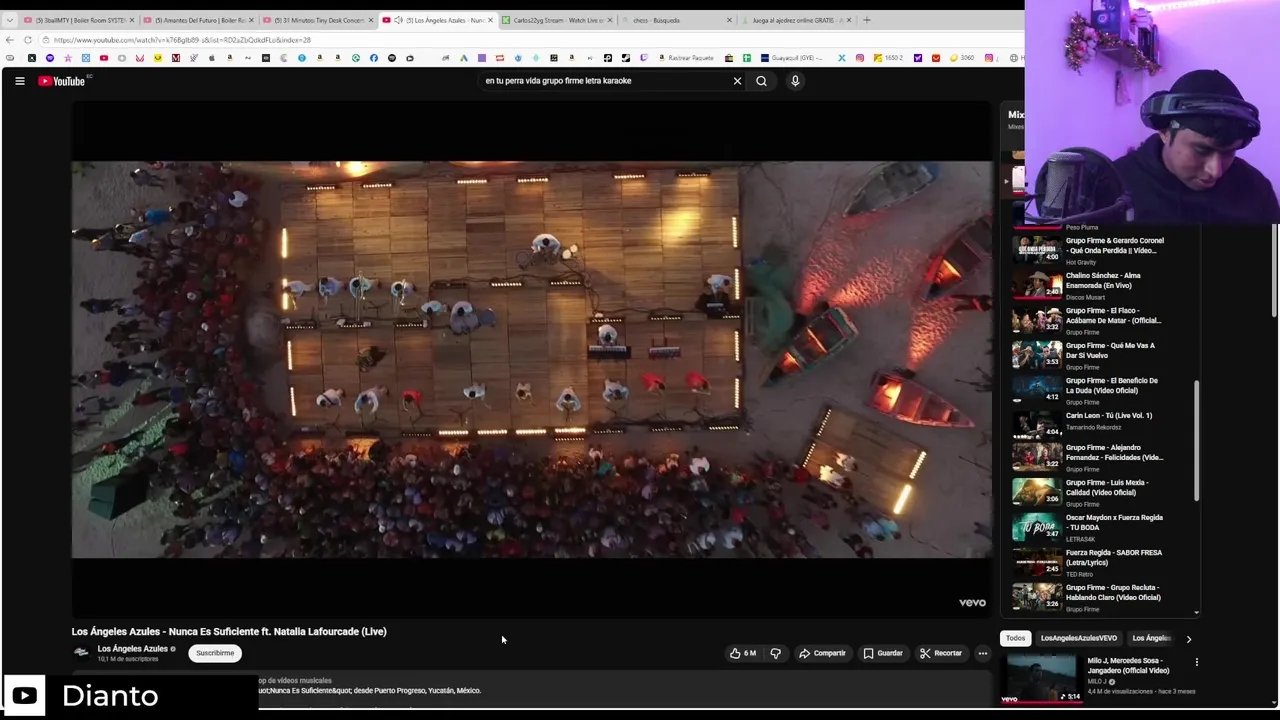Play Grupo Firme El Beneficio De La Duda
Image resolution: width=1280 pixels, height=720 pixels.
(1100, 389)
